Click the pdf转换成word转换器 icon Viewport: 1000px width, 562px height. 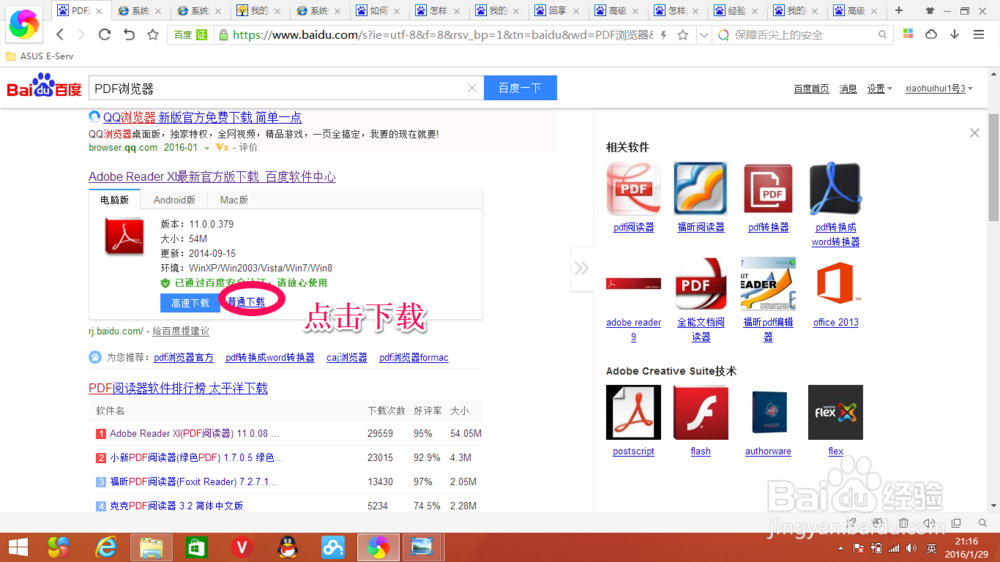pyautogui.click(x=835, y=189)
